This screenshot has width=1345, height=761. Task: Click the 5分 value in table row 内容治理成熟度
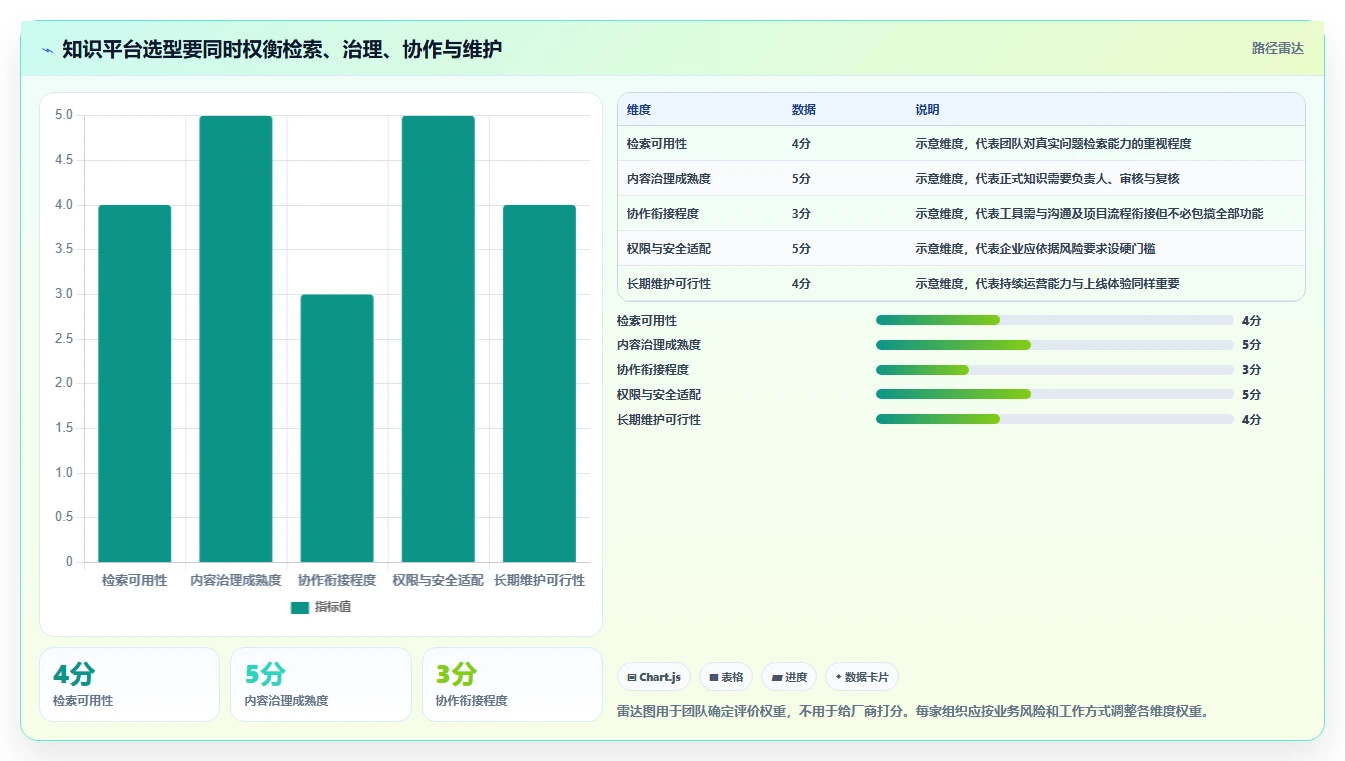point(801,179)
